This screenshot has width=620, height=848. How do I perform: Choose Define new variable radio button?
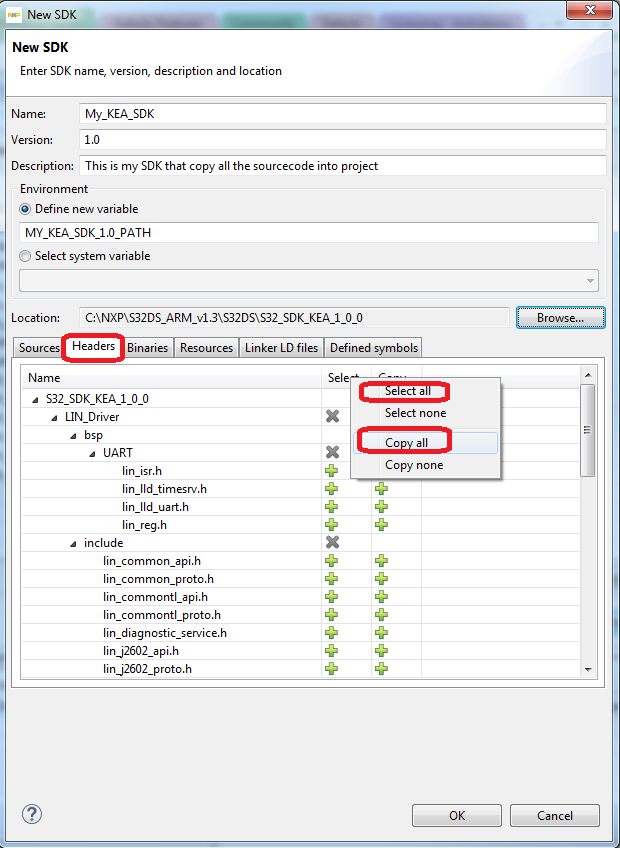(25, 209)
